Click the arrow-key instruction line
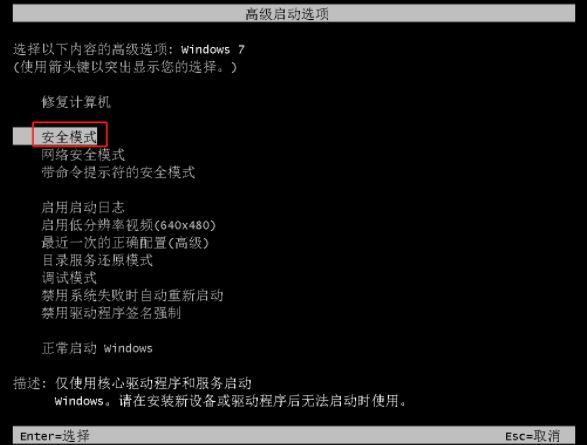Image resolution: width=587 pixels, height=445 pixels. tap(125, 67)
